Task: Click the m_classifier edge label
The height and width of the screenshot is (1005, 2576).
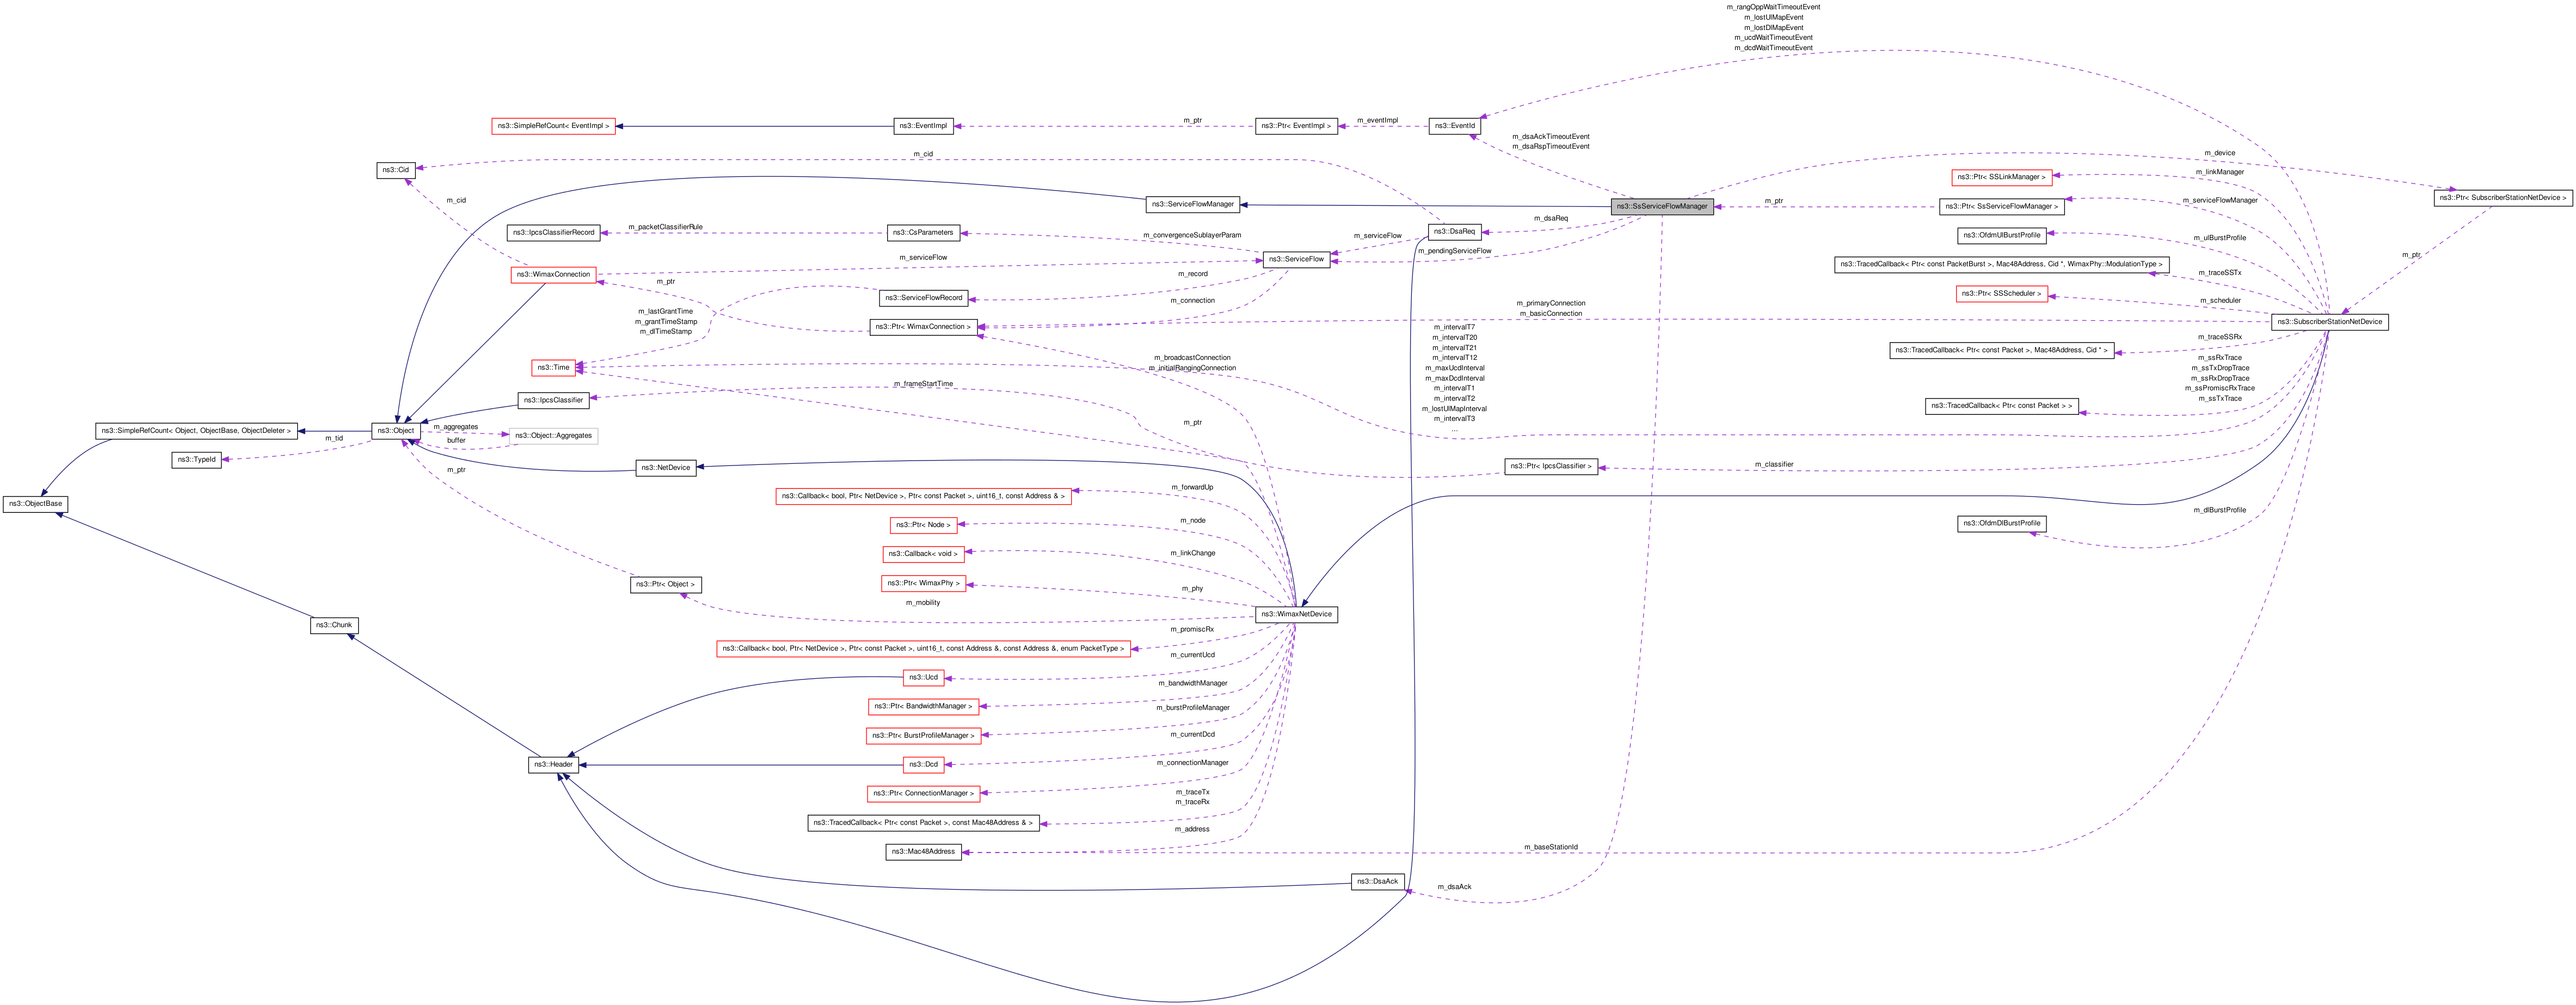Action: (x=1774, y=464)
